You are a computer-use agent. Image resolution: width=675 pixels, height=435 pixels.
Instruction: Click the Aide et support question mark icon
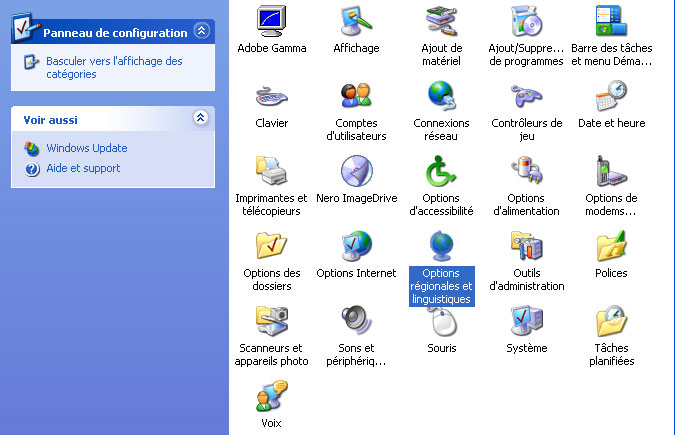[x=32, y=169]
